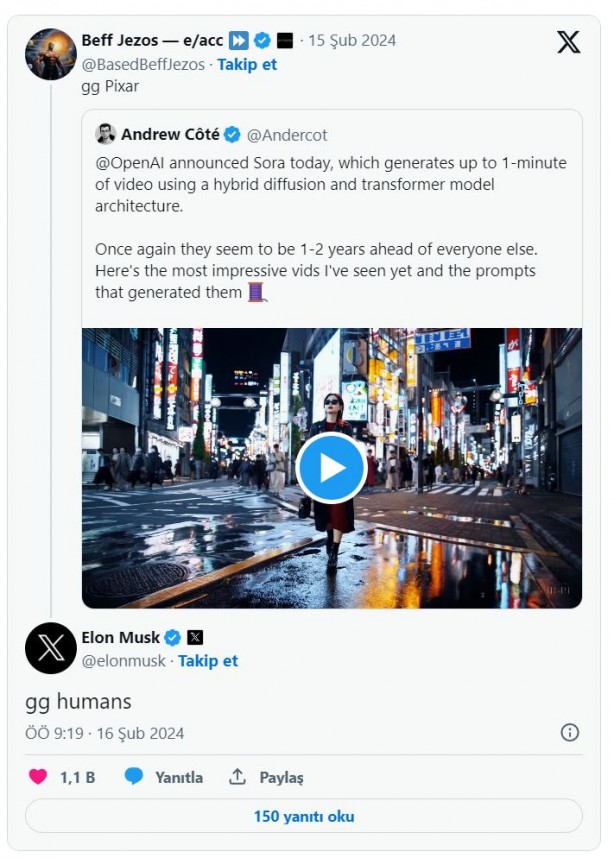This screenshot has height=858, width=614.
Task: Click Elon Musk's display name
Action: [122, 636]
